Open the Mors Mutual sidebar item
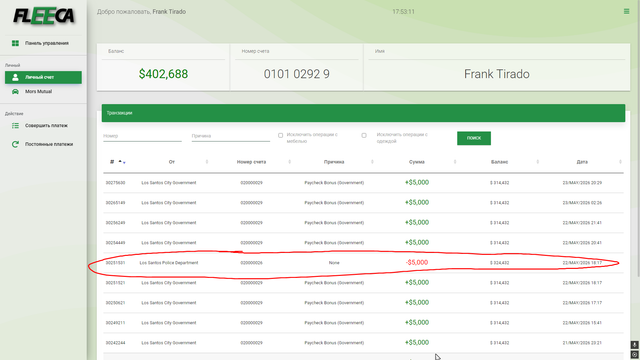The image size is (640, 360). pyautogui.click(x=43, y=91)
